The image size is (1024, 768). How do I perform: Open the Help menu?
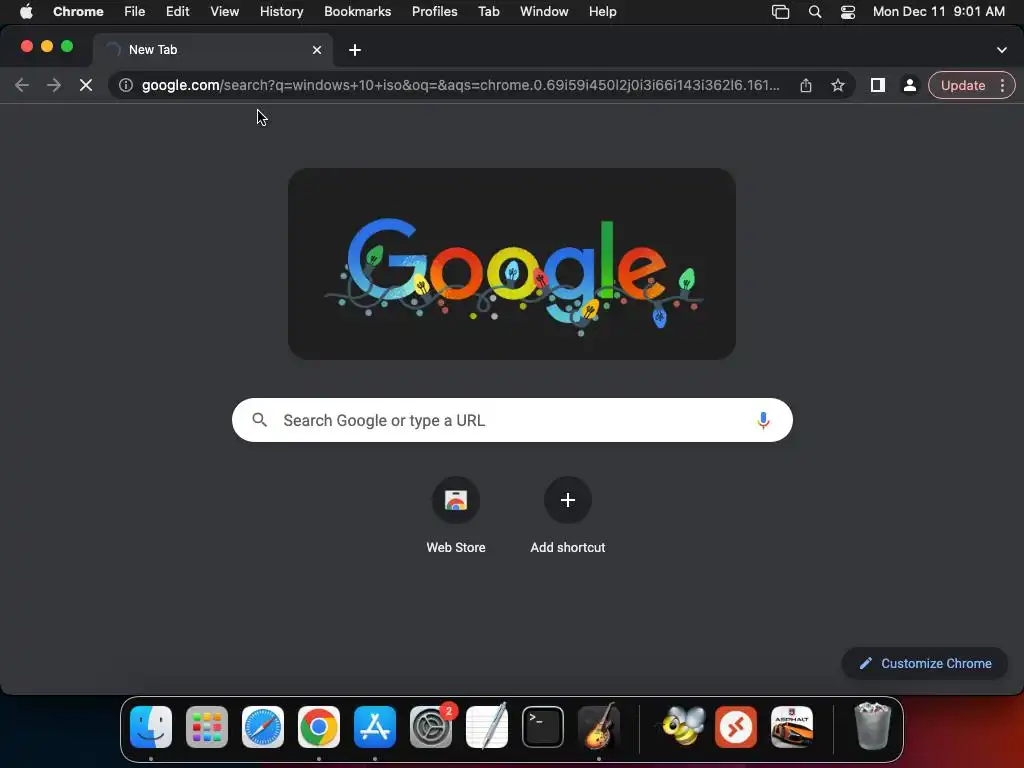[602, 12]
